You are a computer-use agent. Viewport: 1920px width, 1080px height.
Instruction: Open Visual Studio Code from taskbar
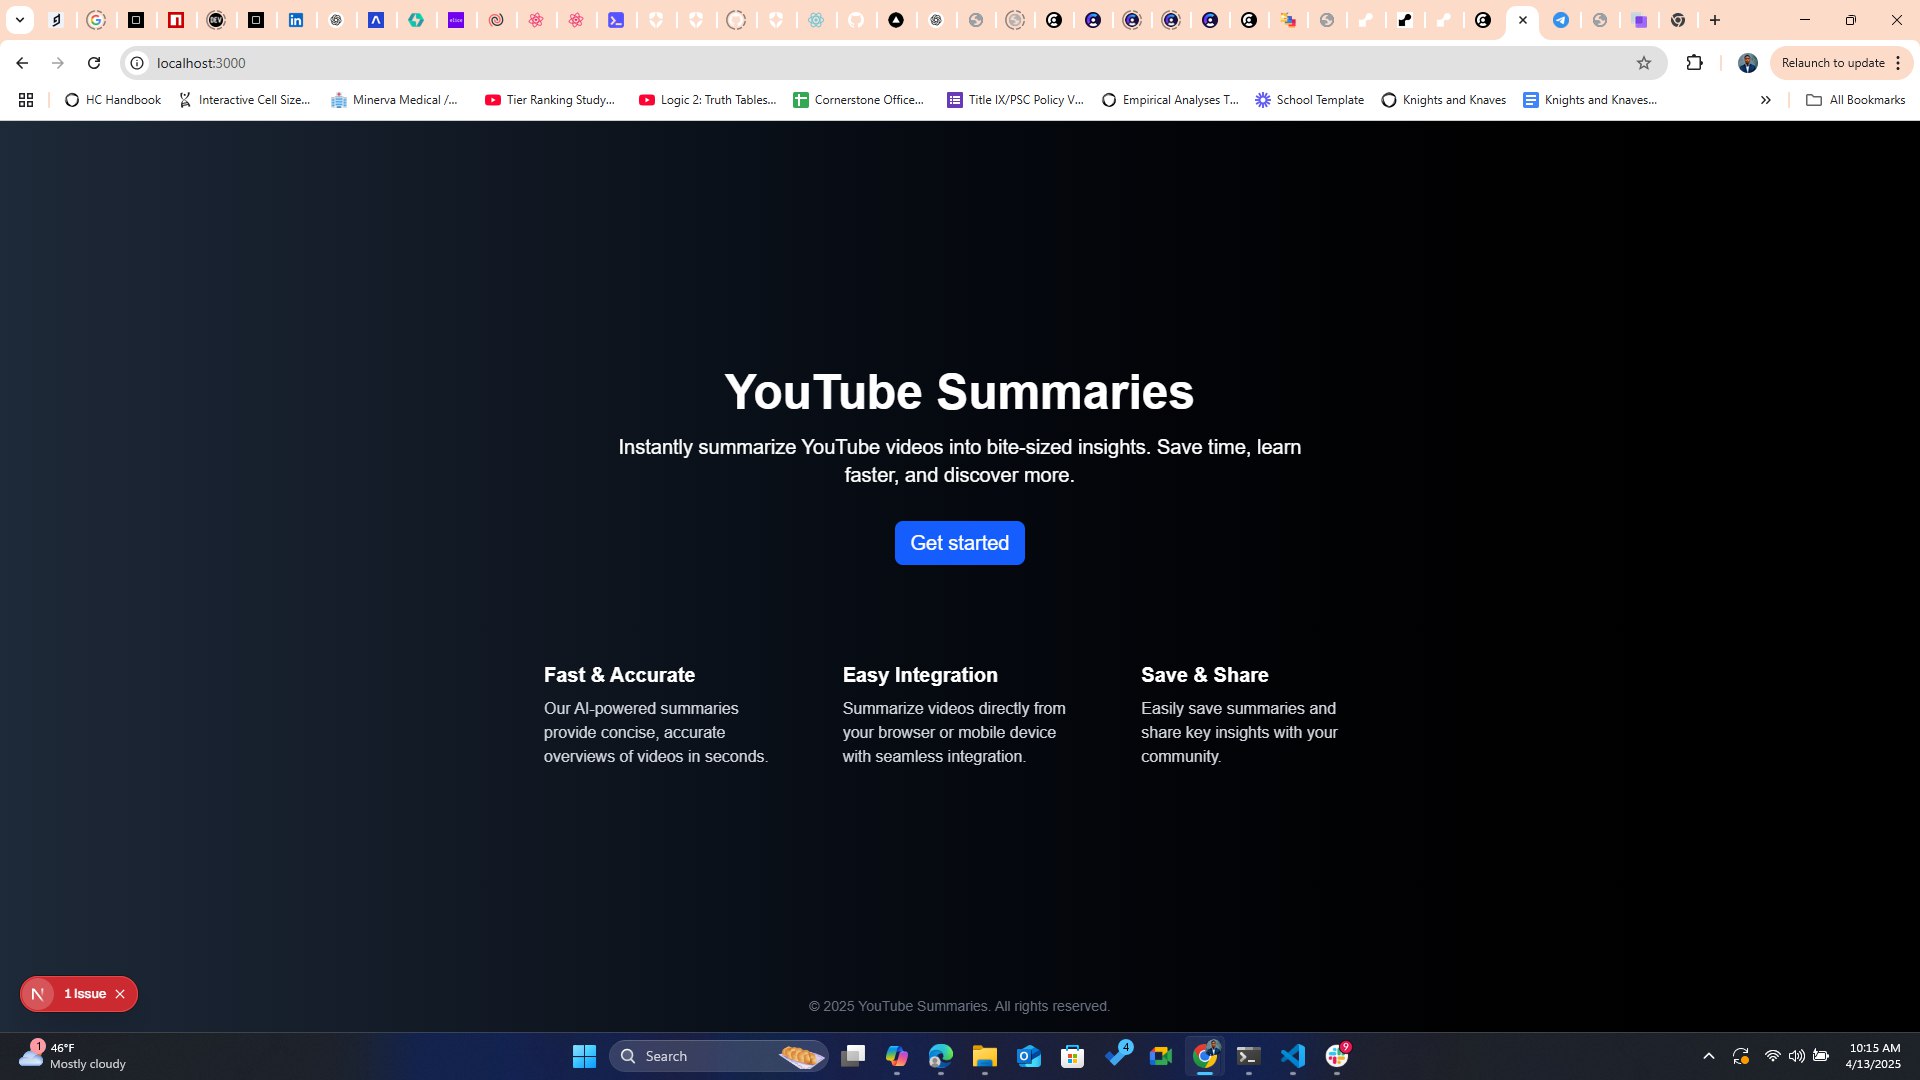tap(1292, 1056)
